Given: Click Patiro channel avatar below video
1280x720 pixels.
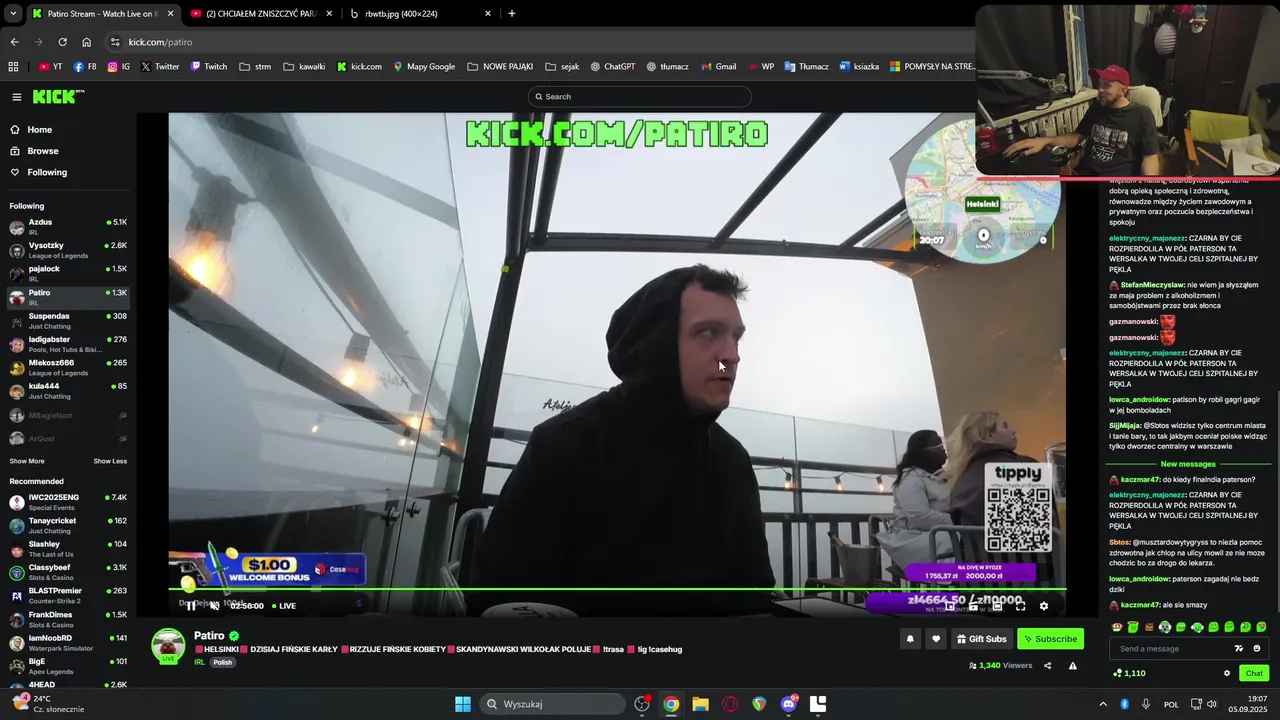Looking at the screenshot, I should (x=168, y=645).
